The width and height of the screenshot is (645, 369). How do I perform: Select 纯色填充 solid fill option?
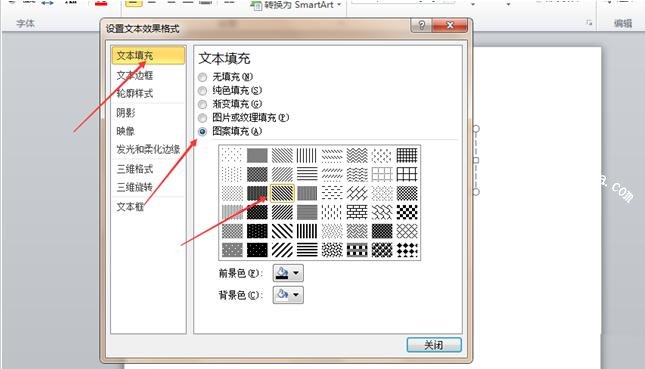(x=202, y=91)
